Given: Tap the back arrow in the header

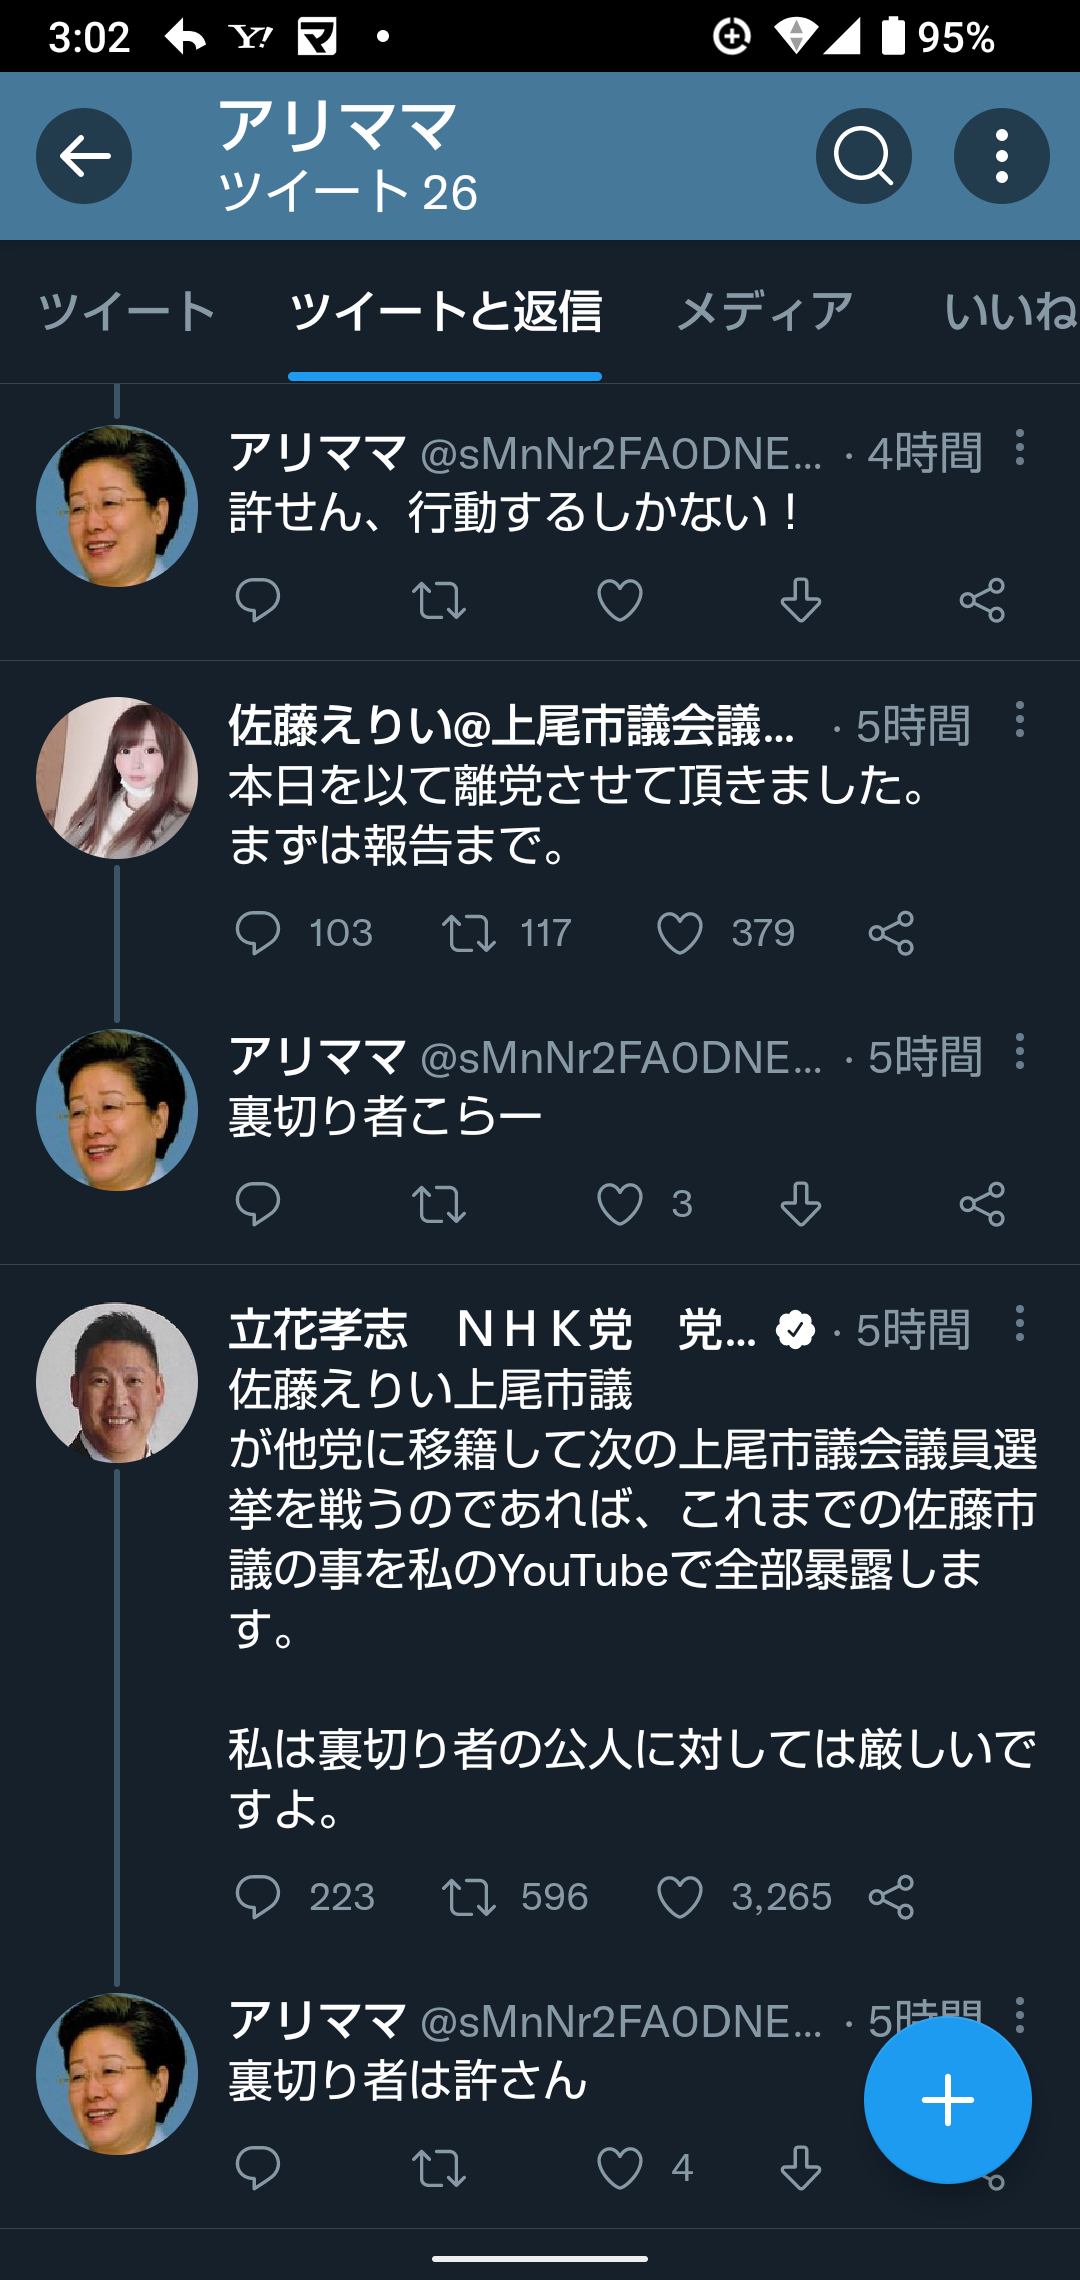Looking at the screenshot, I should tap(84, 156).
